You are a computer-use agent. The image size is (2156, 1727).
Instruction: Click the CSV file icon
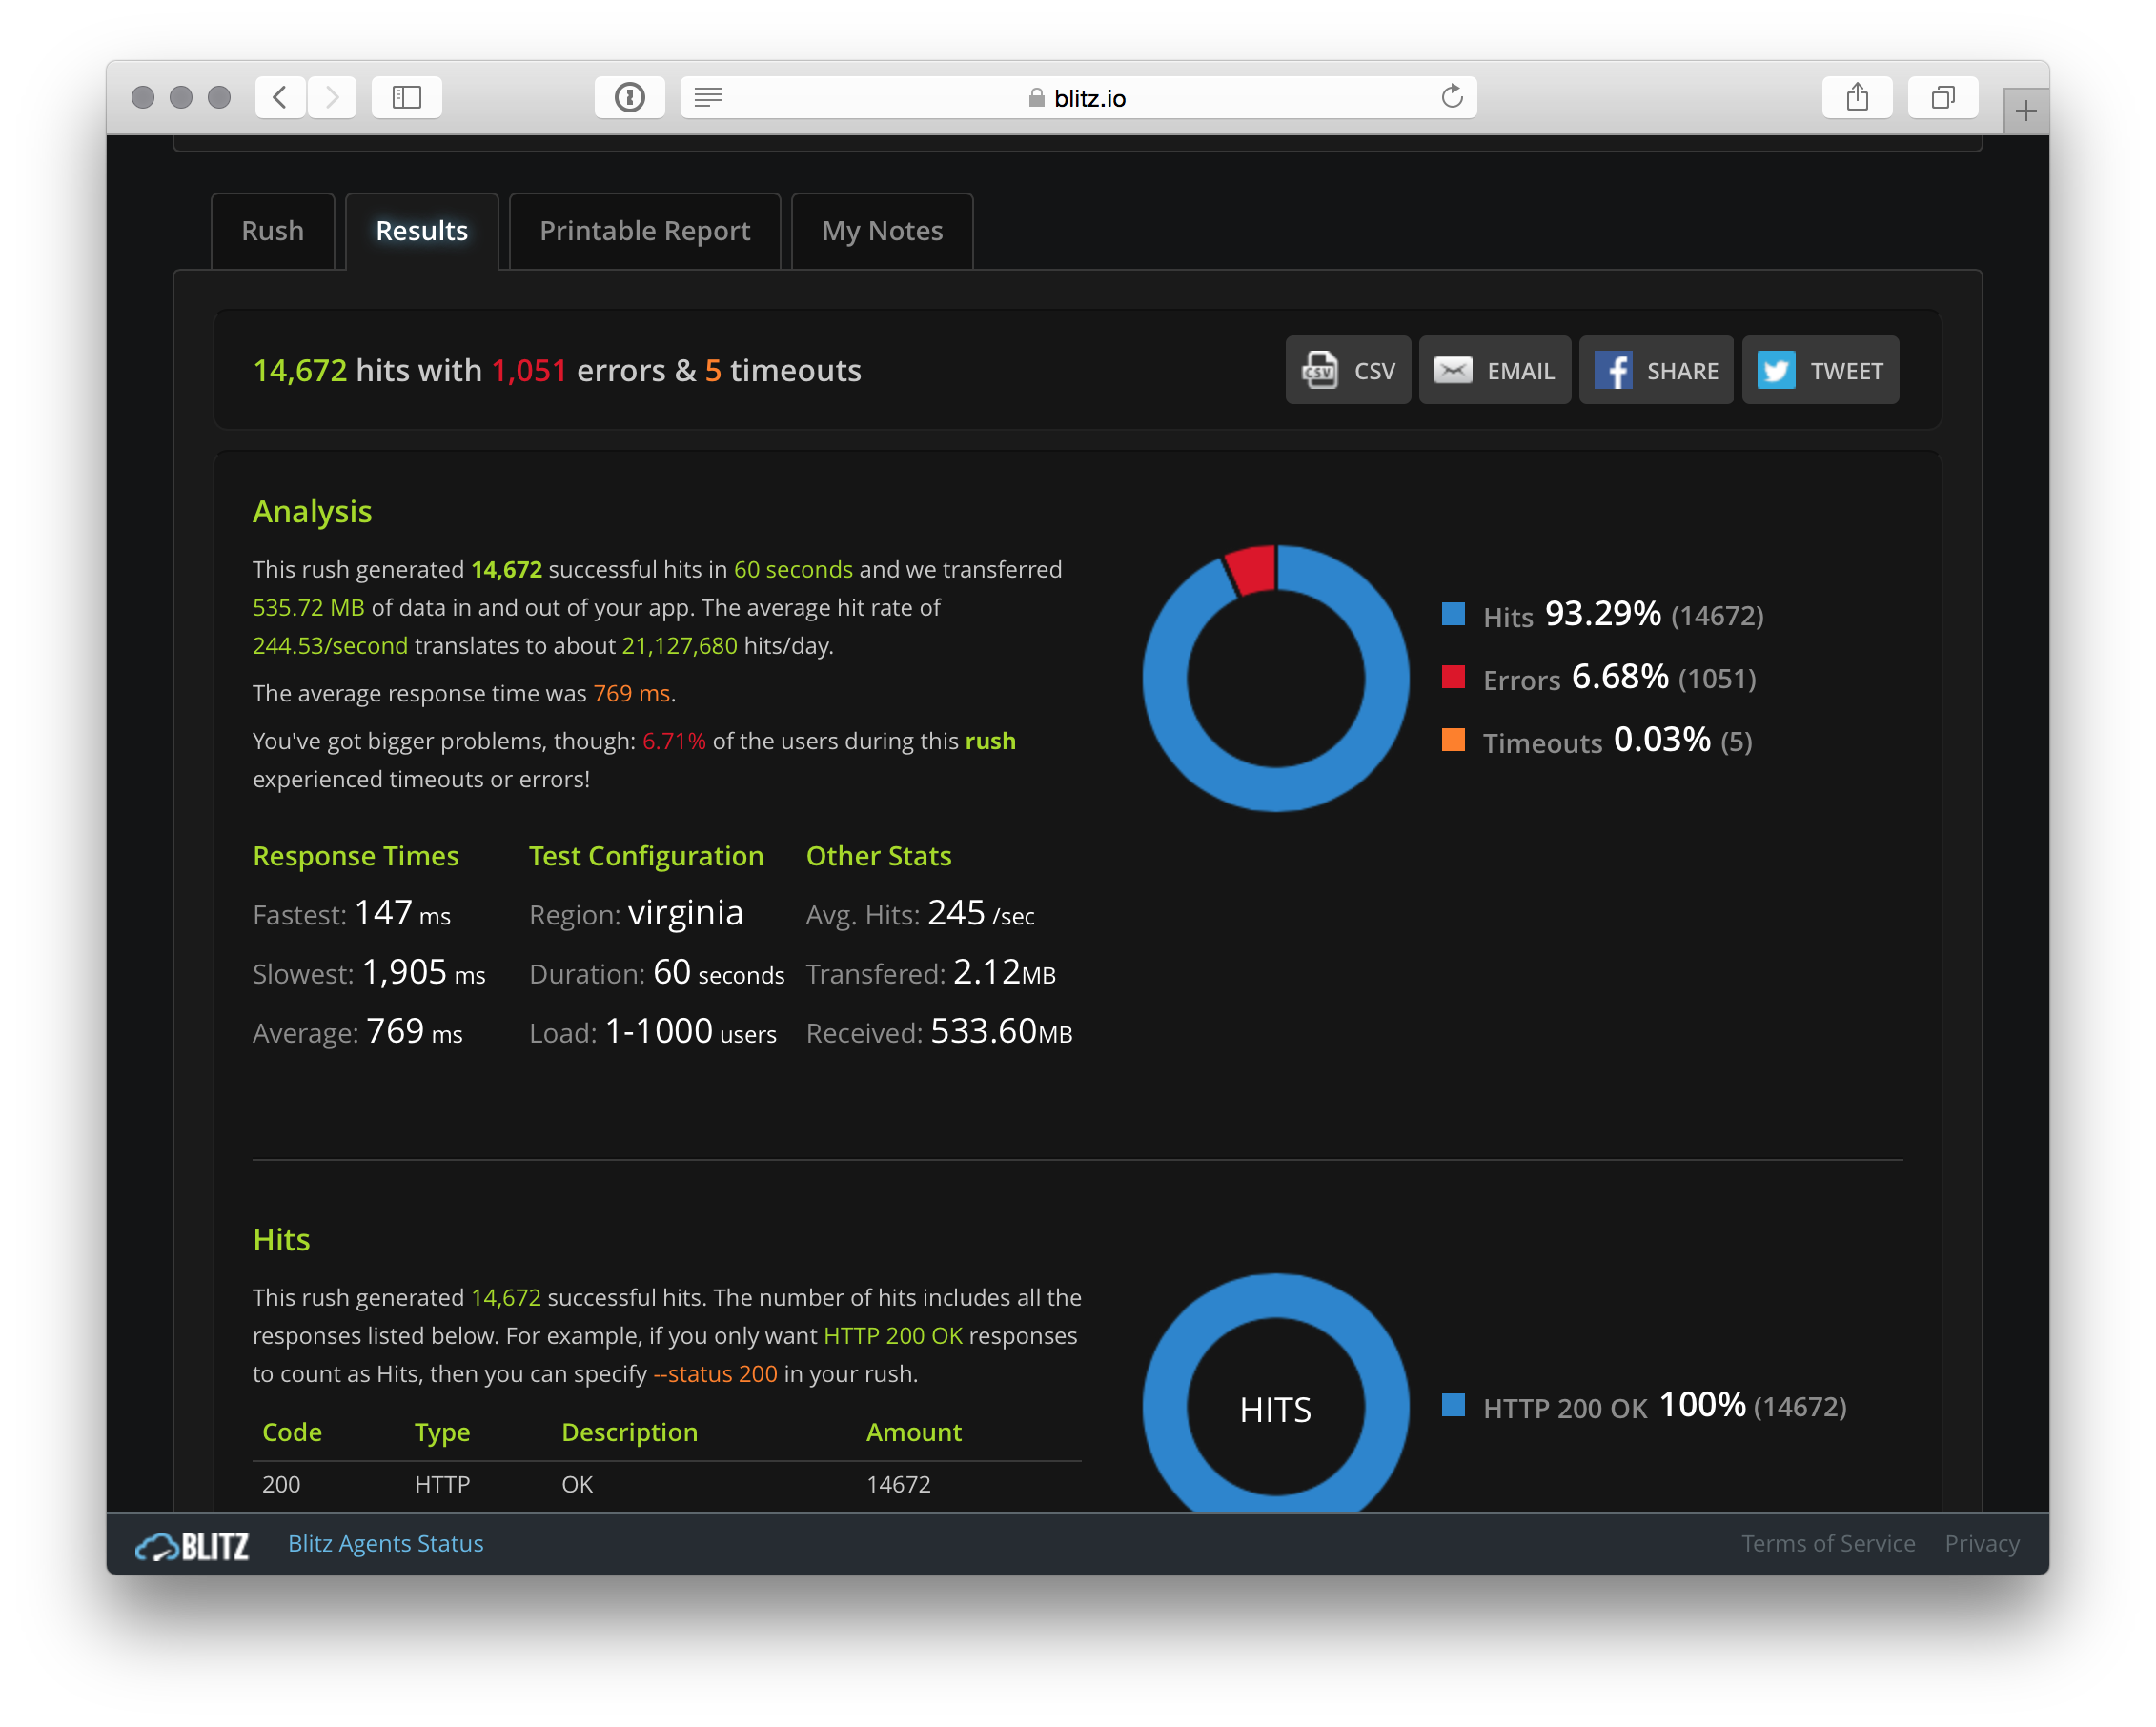pyautogui.click(x=1319, y=370)
